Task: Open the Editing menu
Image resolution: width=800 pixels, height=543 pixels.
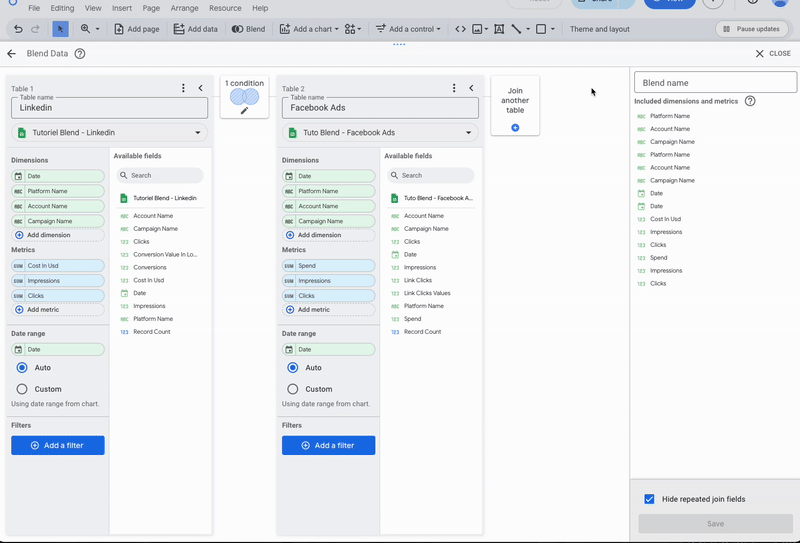Action: tap(62, 8)
